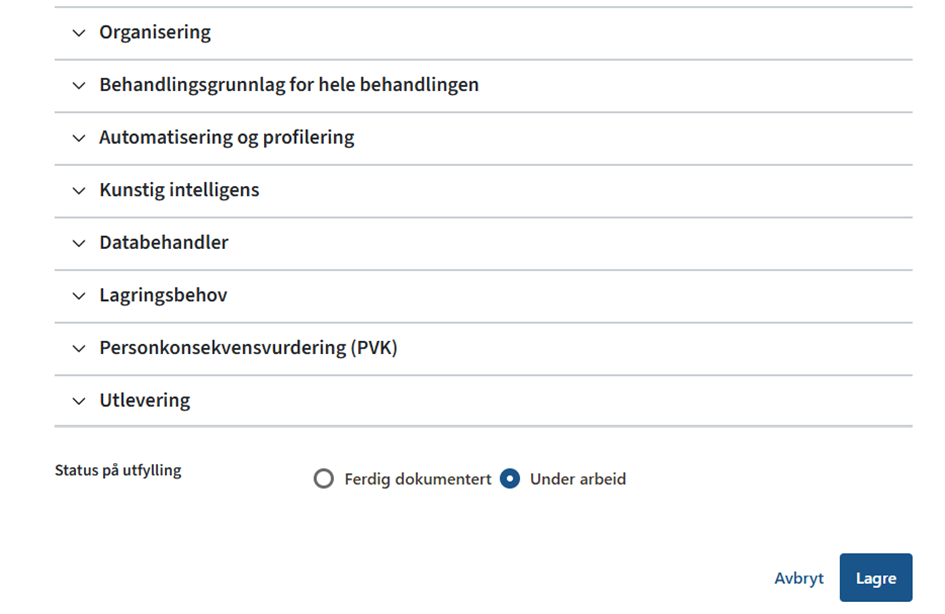This screenshot has width=945, height=614.
Task: Open the Utlevering section heading
Action: coord(145,401)
